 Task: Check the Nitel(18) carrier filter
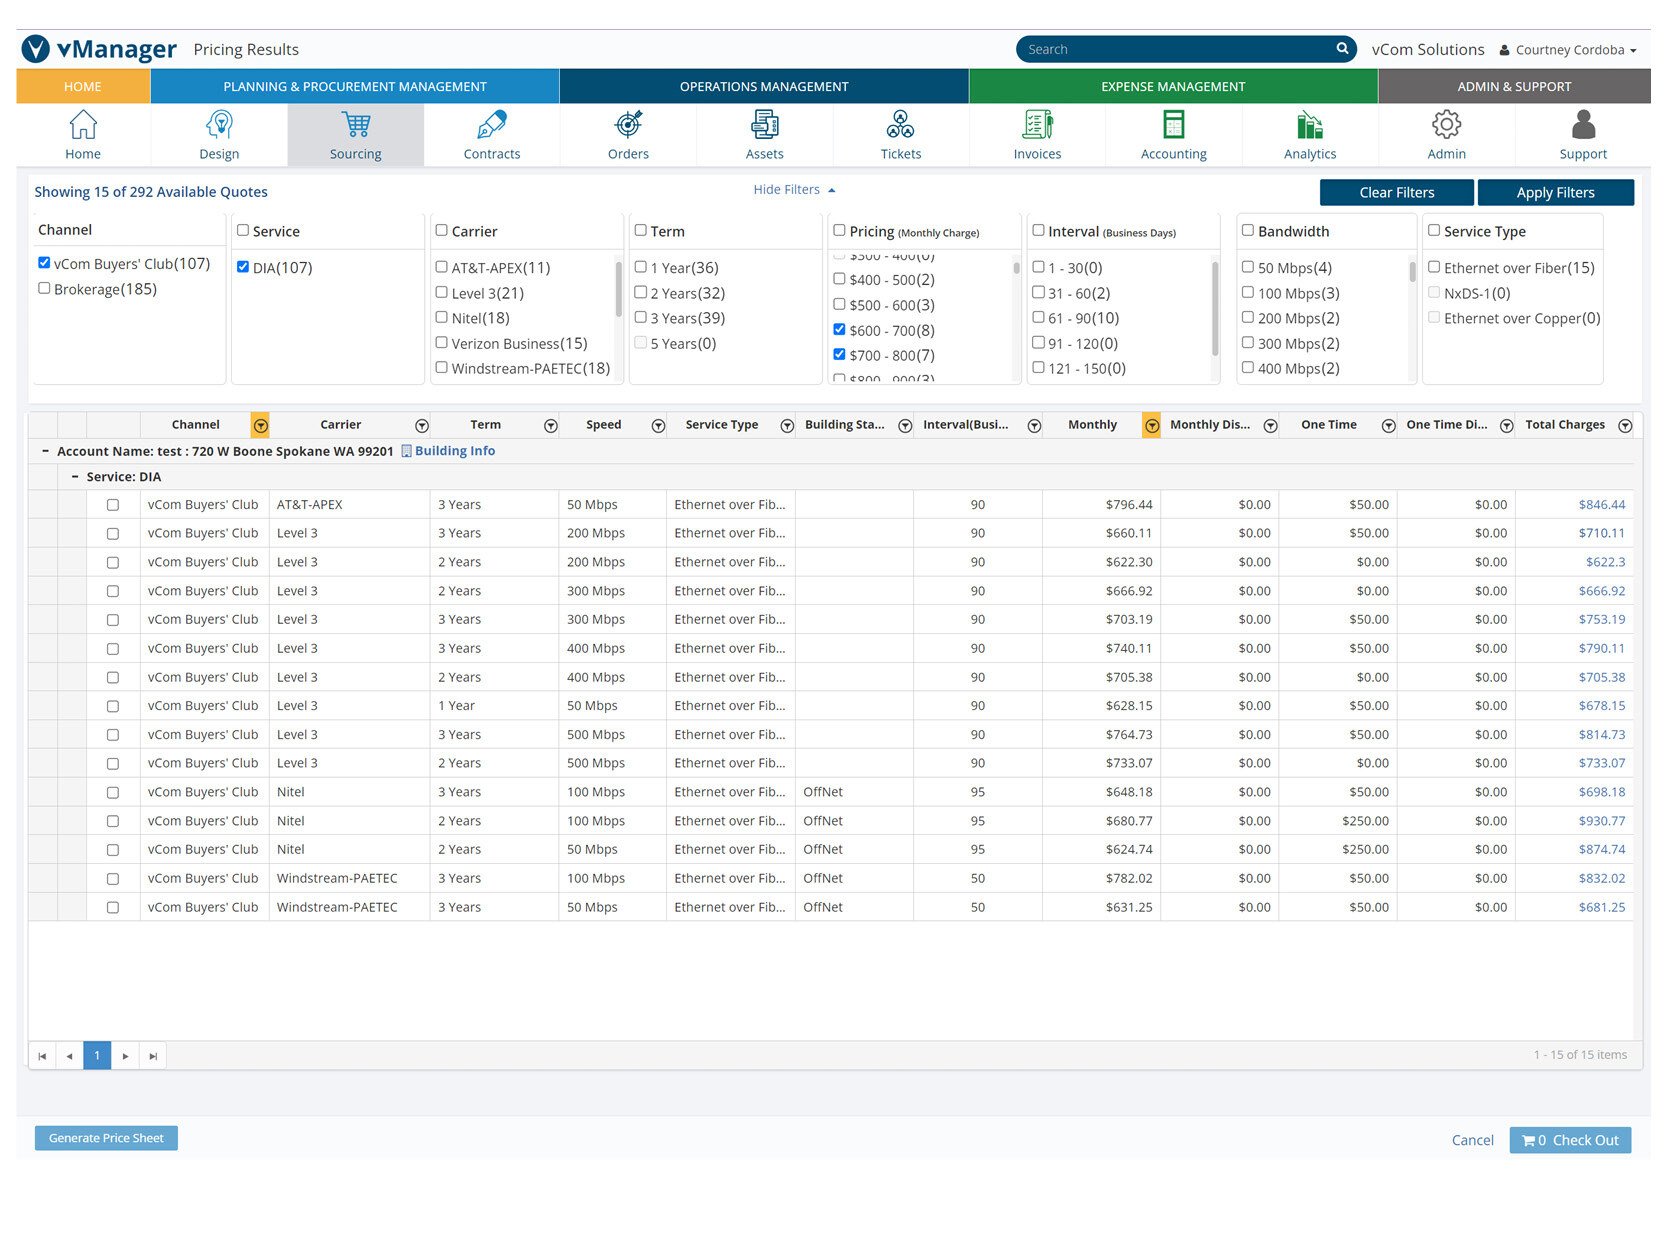pos(441,317)
